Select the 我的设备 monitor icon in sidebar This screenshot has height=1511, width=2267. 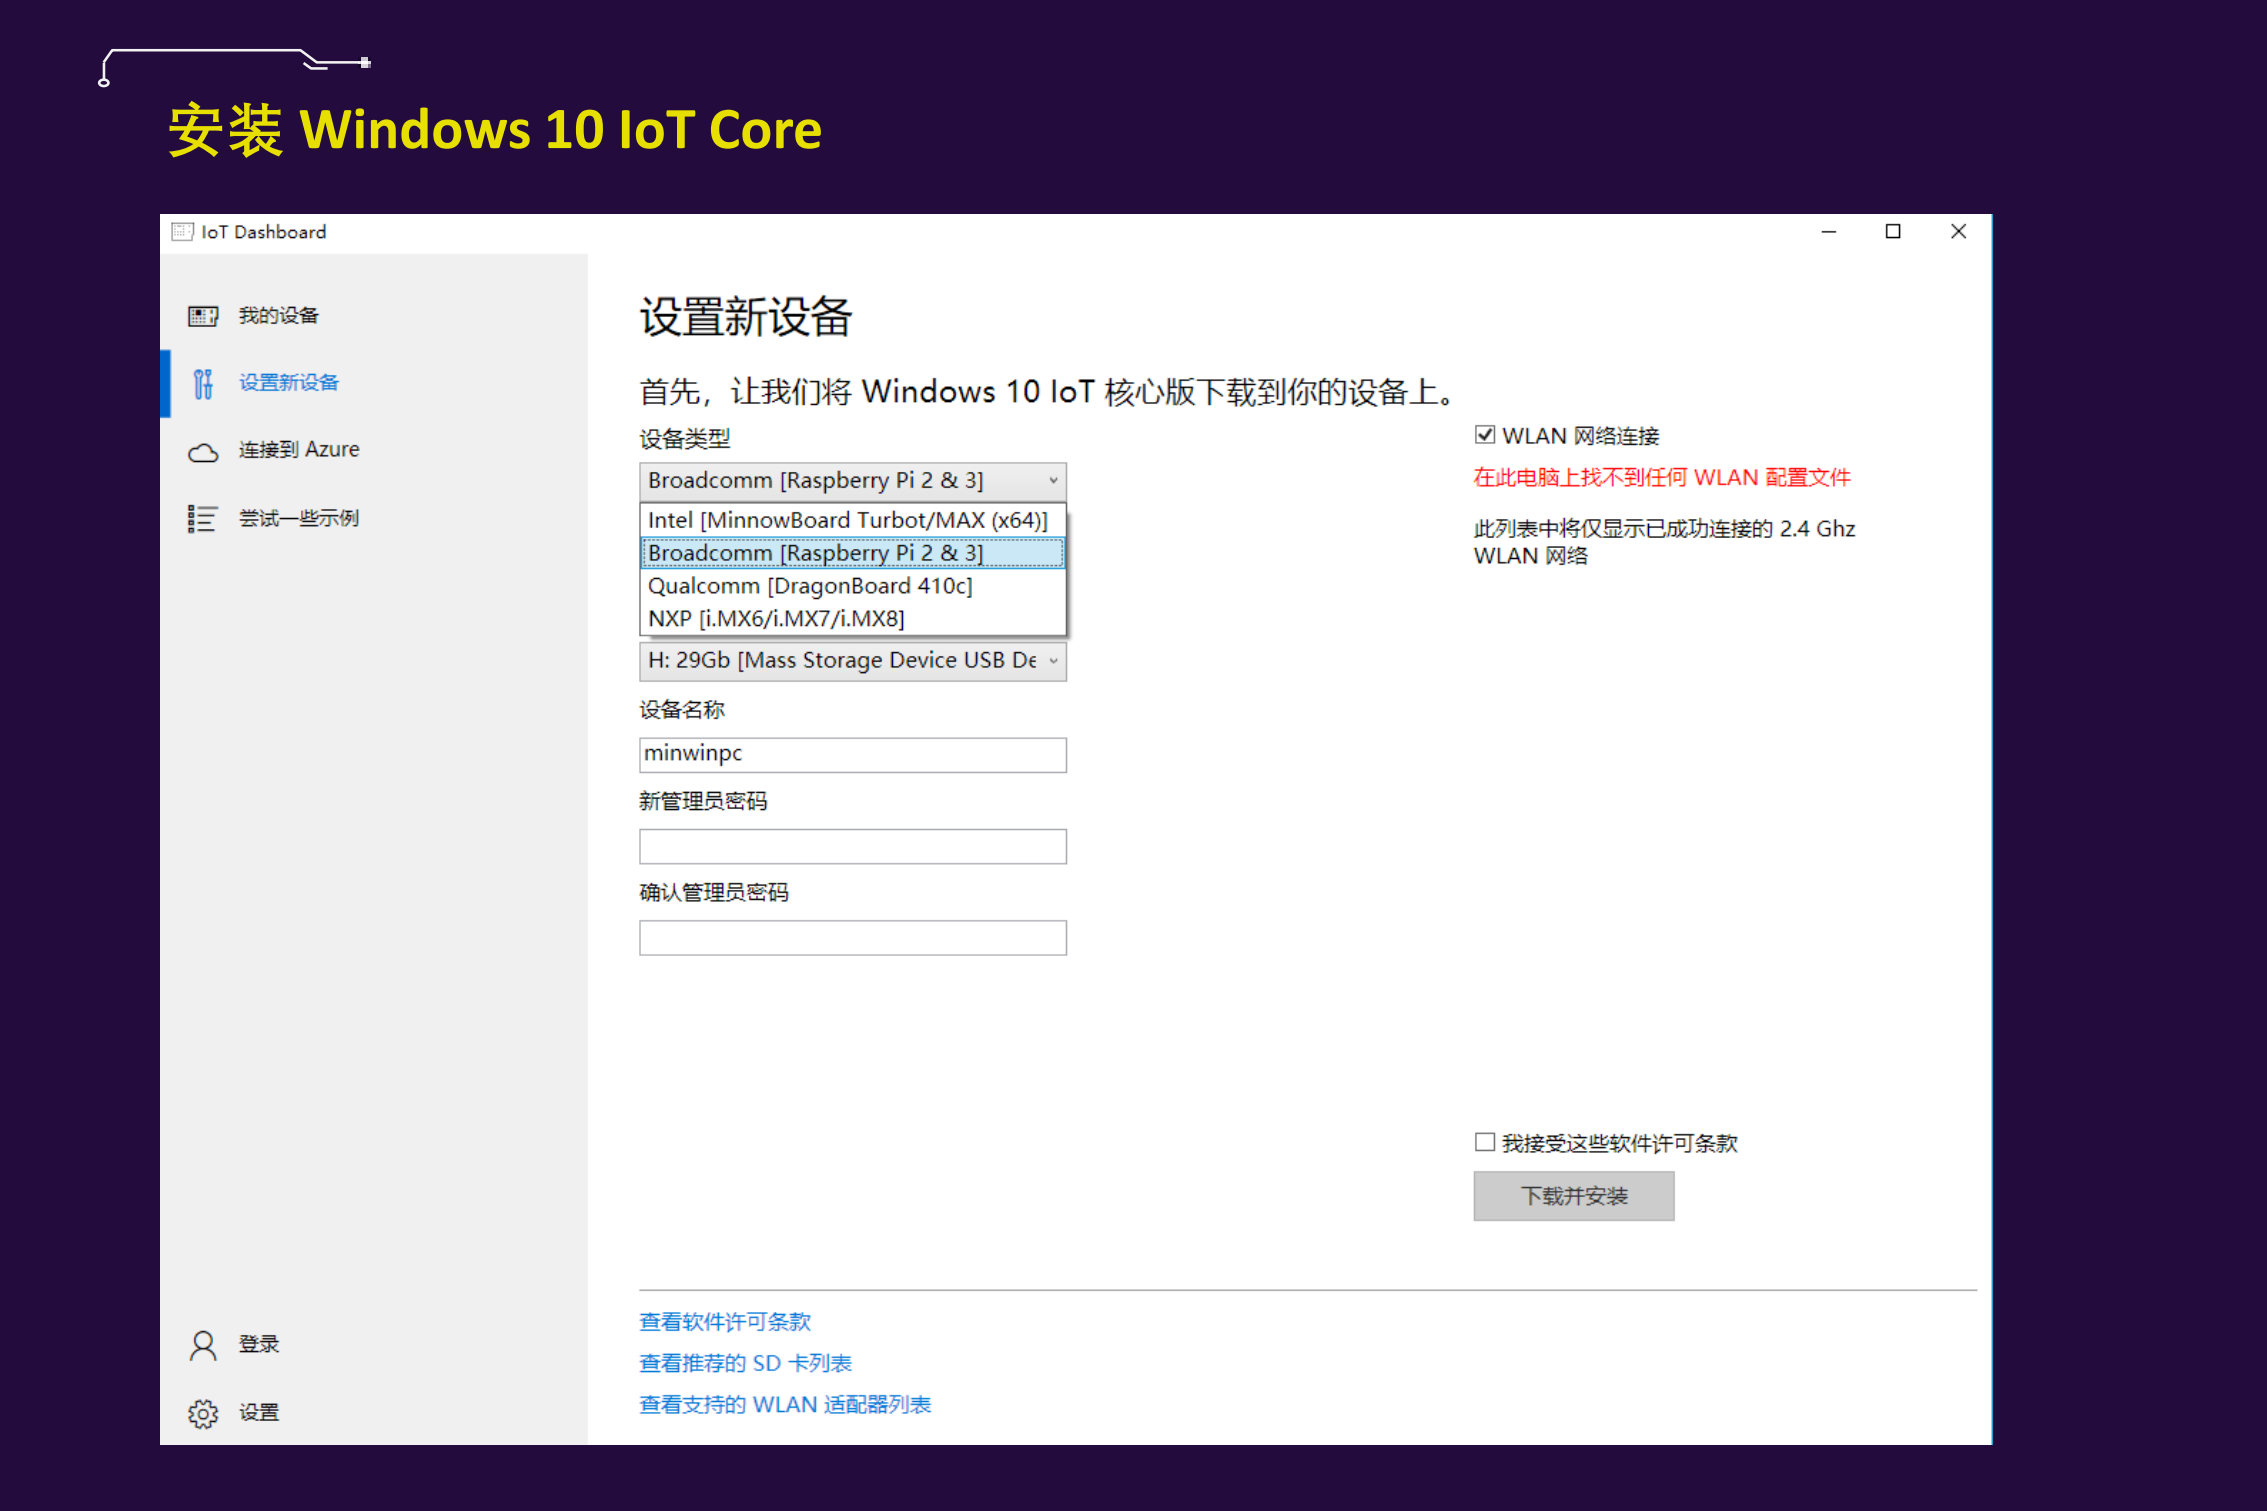pos(203,315)
